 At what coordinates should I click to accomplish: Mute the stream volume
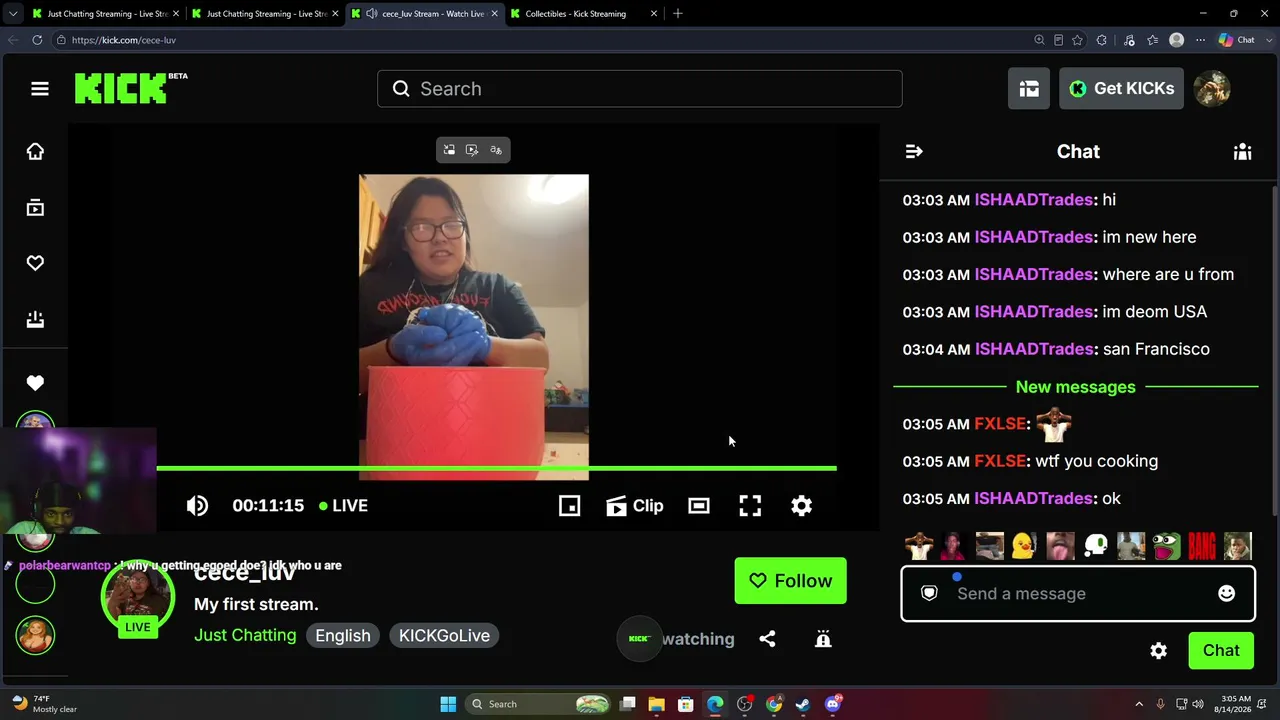tap(197, 506)
